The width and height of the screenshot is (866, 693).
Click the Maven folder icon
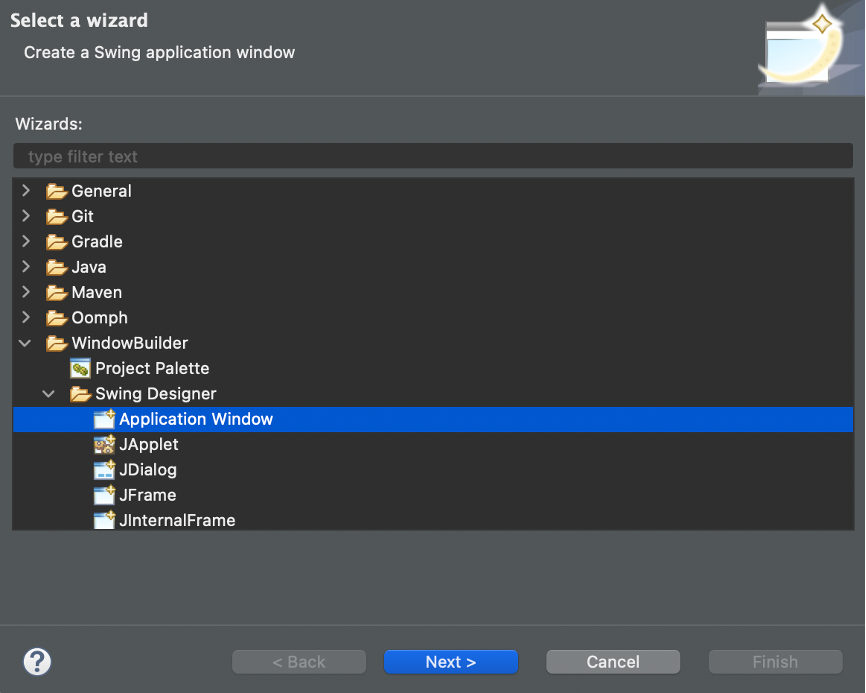tap(56, 293)
